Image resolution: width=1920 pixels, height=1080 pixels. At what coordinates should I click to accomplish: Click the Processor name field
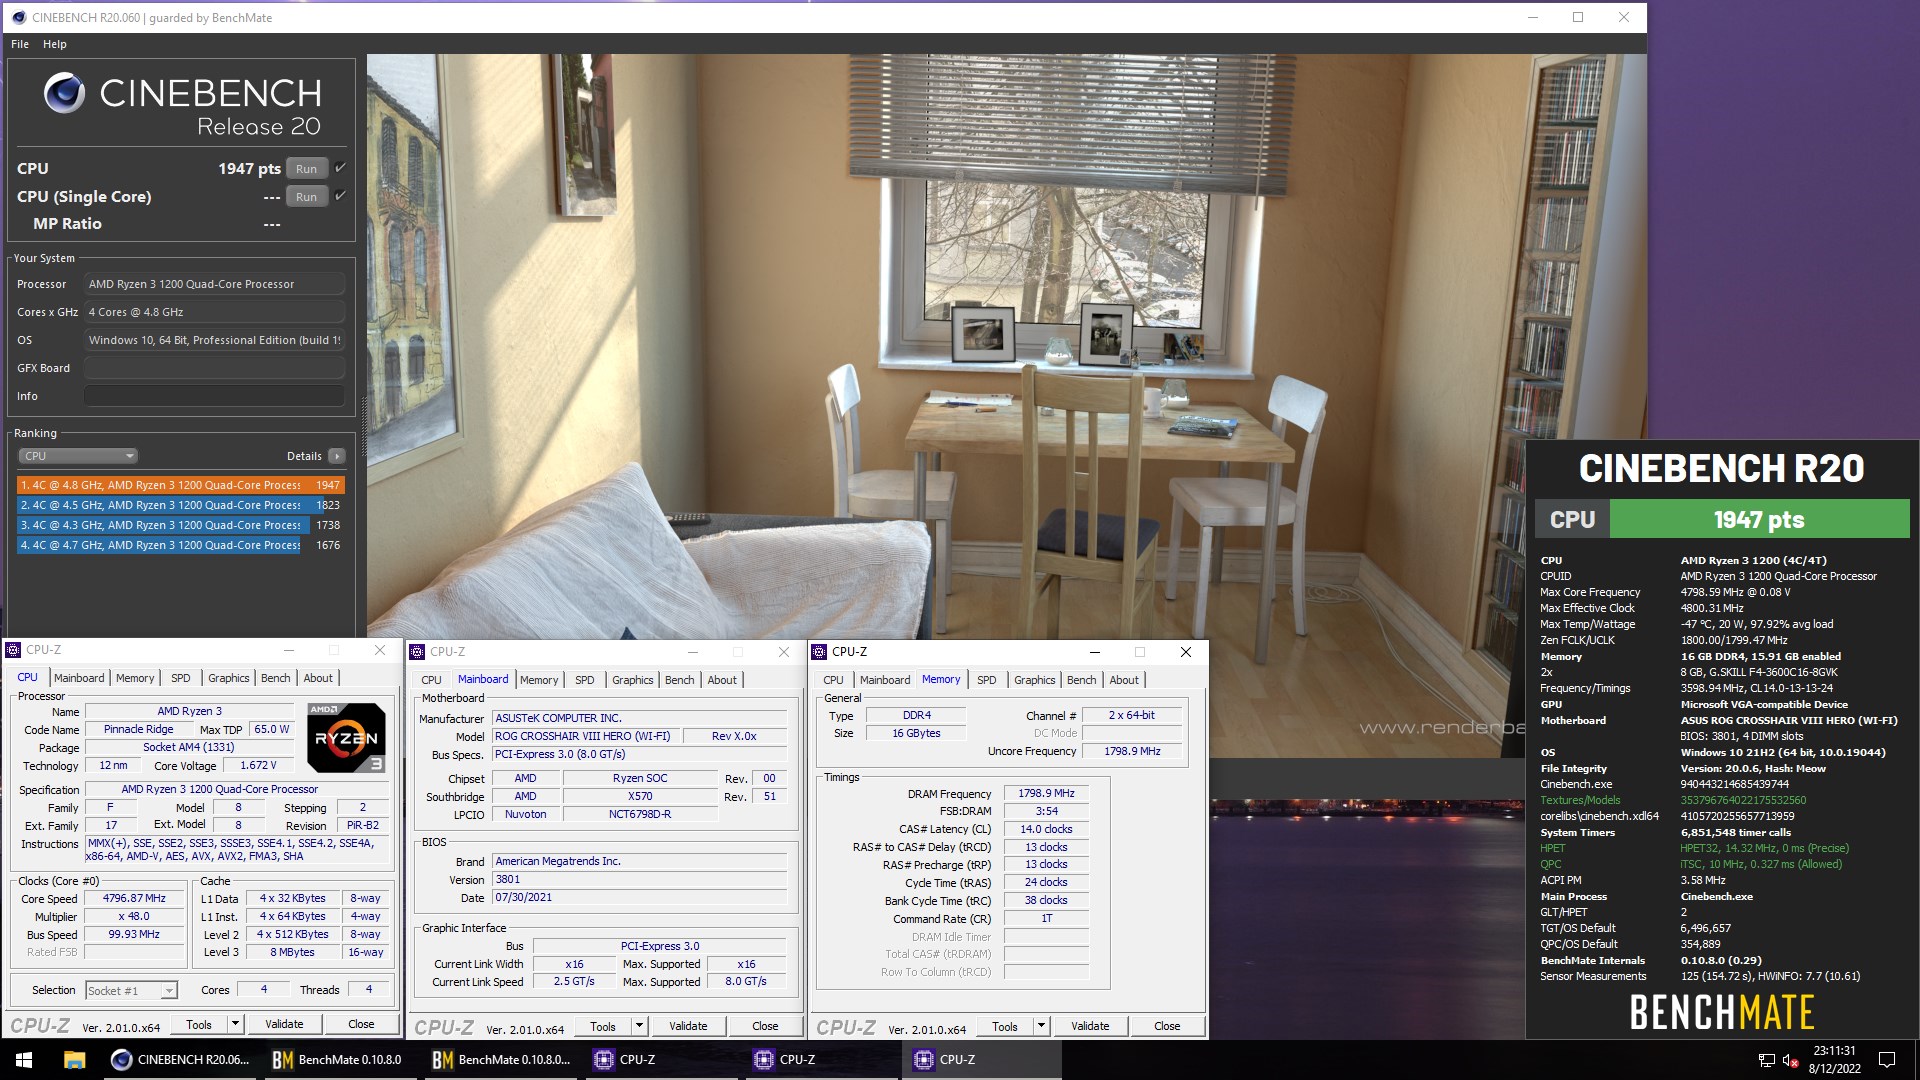point(214,284)
